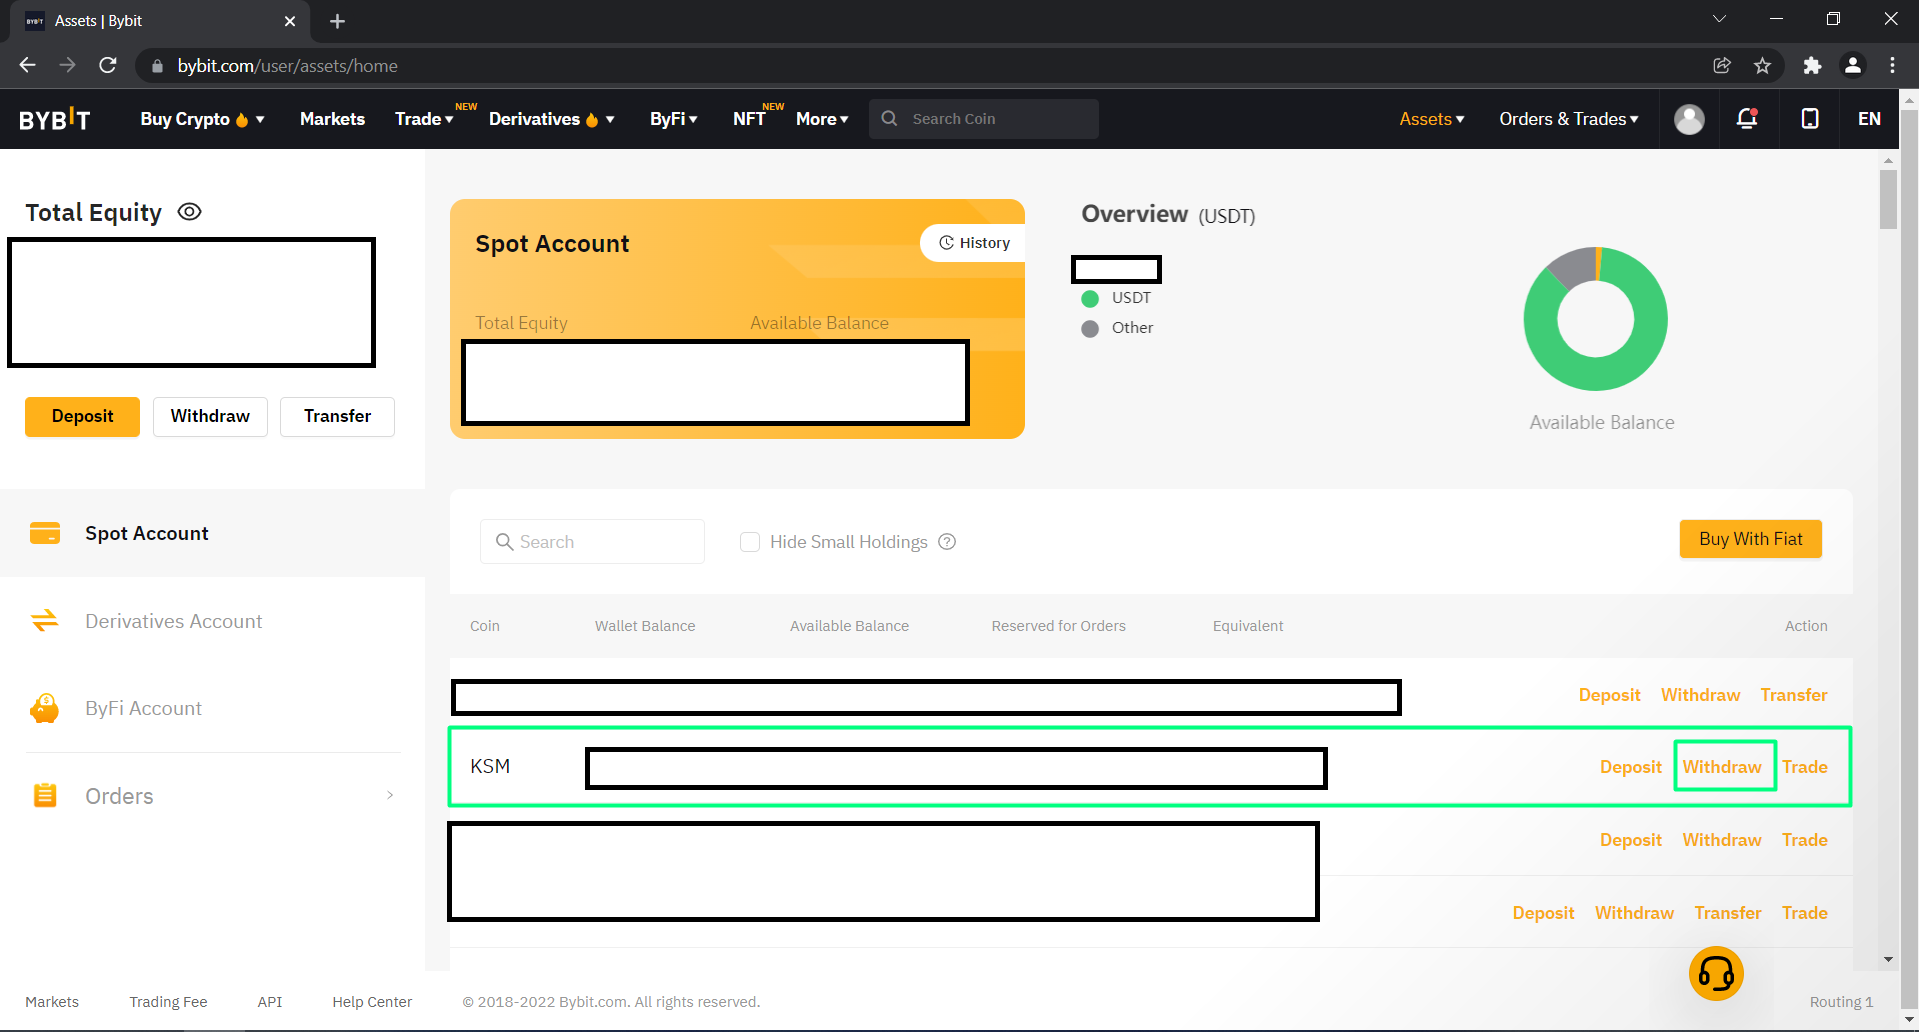Open the Orders & Trades dropdown
The height and width of the screenshot is (1032, 1919).
coord(1568,119)
